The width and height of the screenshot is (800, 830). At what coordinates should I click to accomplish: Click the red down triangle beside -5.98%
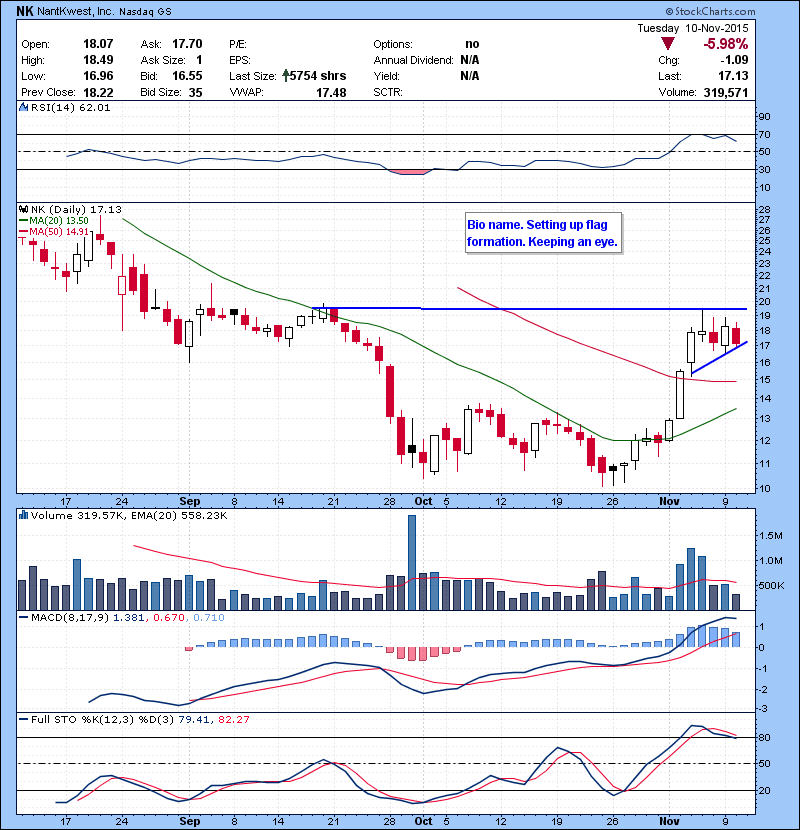tap(668, 44)
